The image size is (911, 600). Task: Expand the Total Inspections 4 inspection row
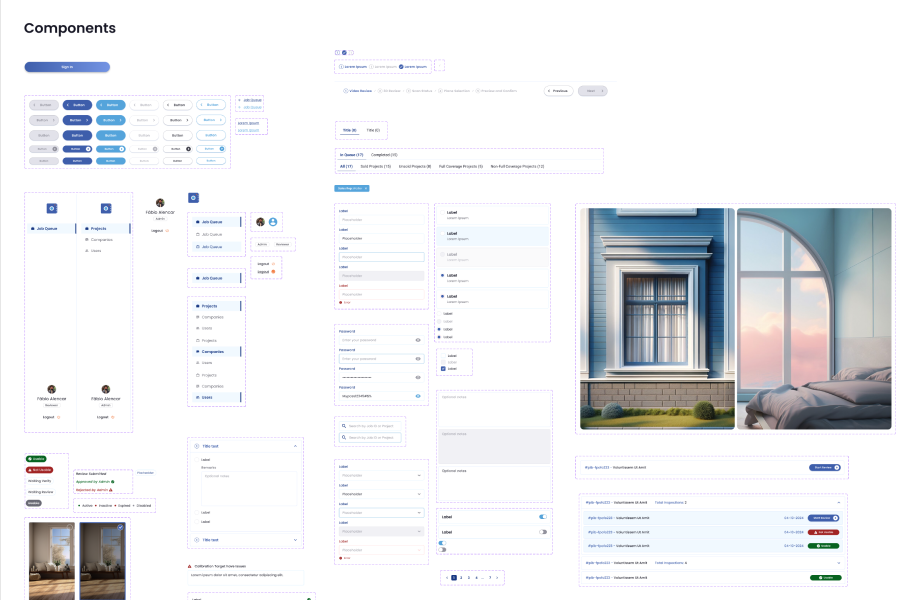pyautogui.click(x=839, y=563)
